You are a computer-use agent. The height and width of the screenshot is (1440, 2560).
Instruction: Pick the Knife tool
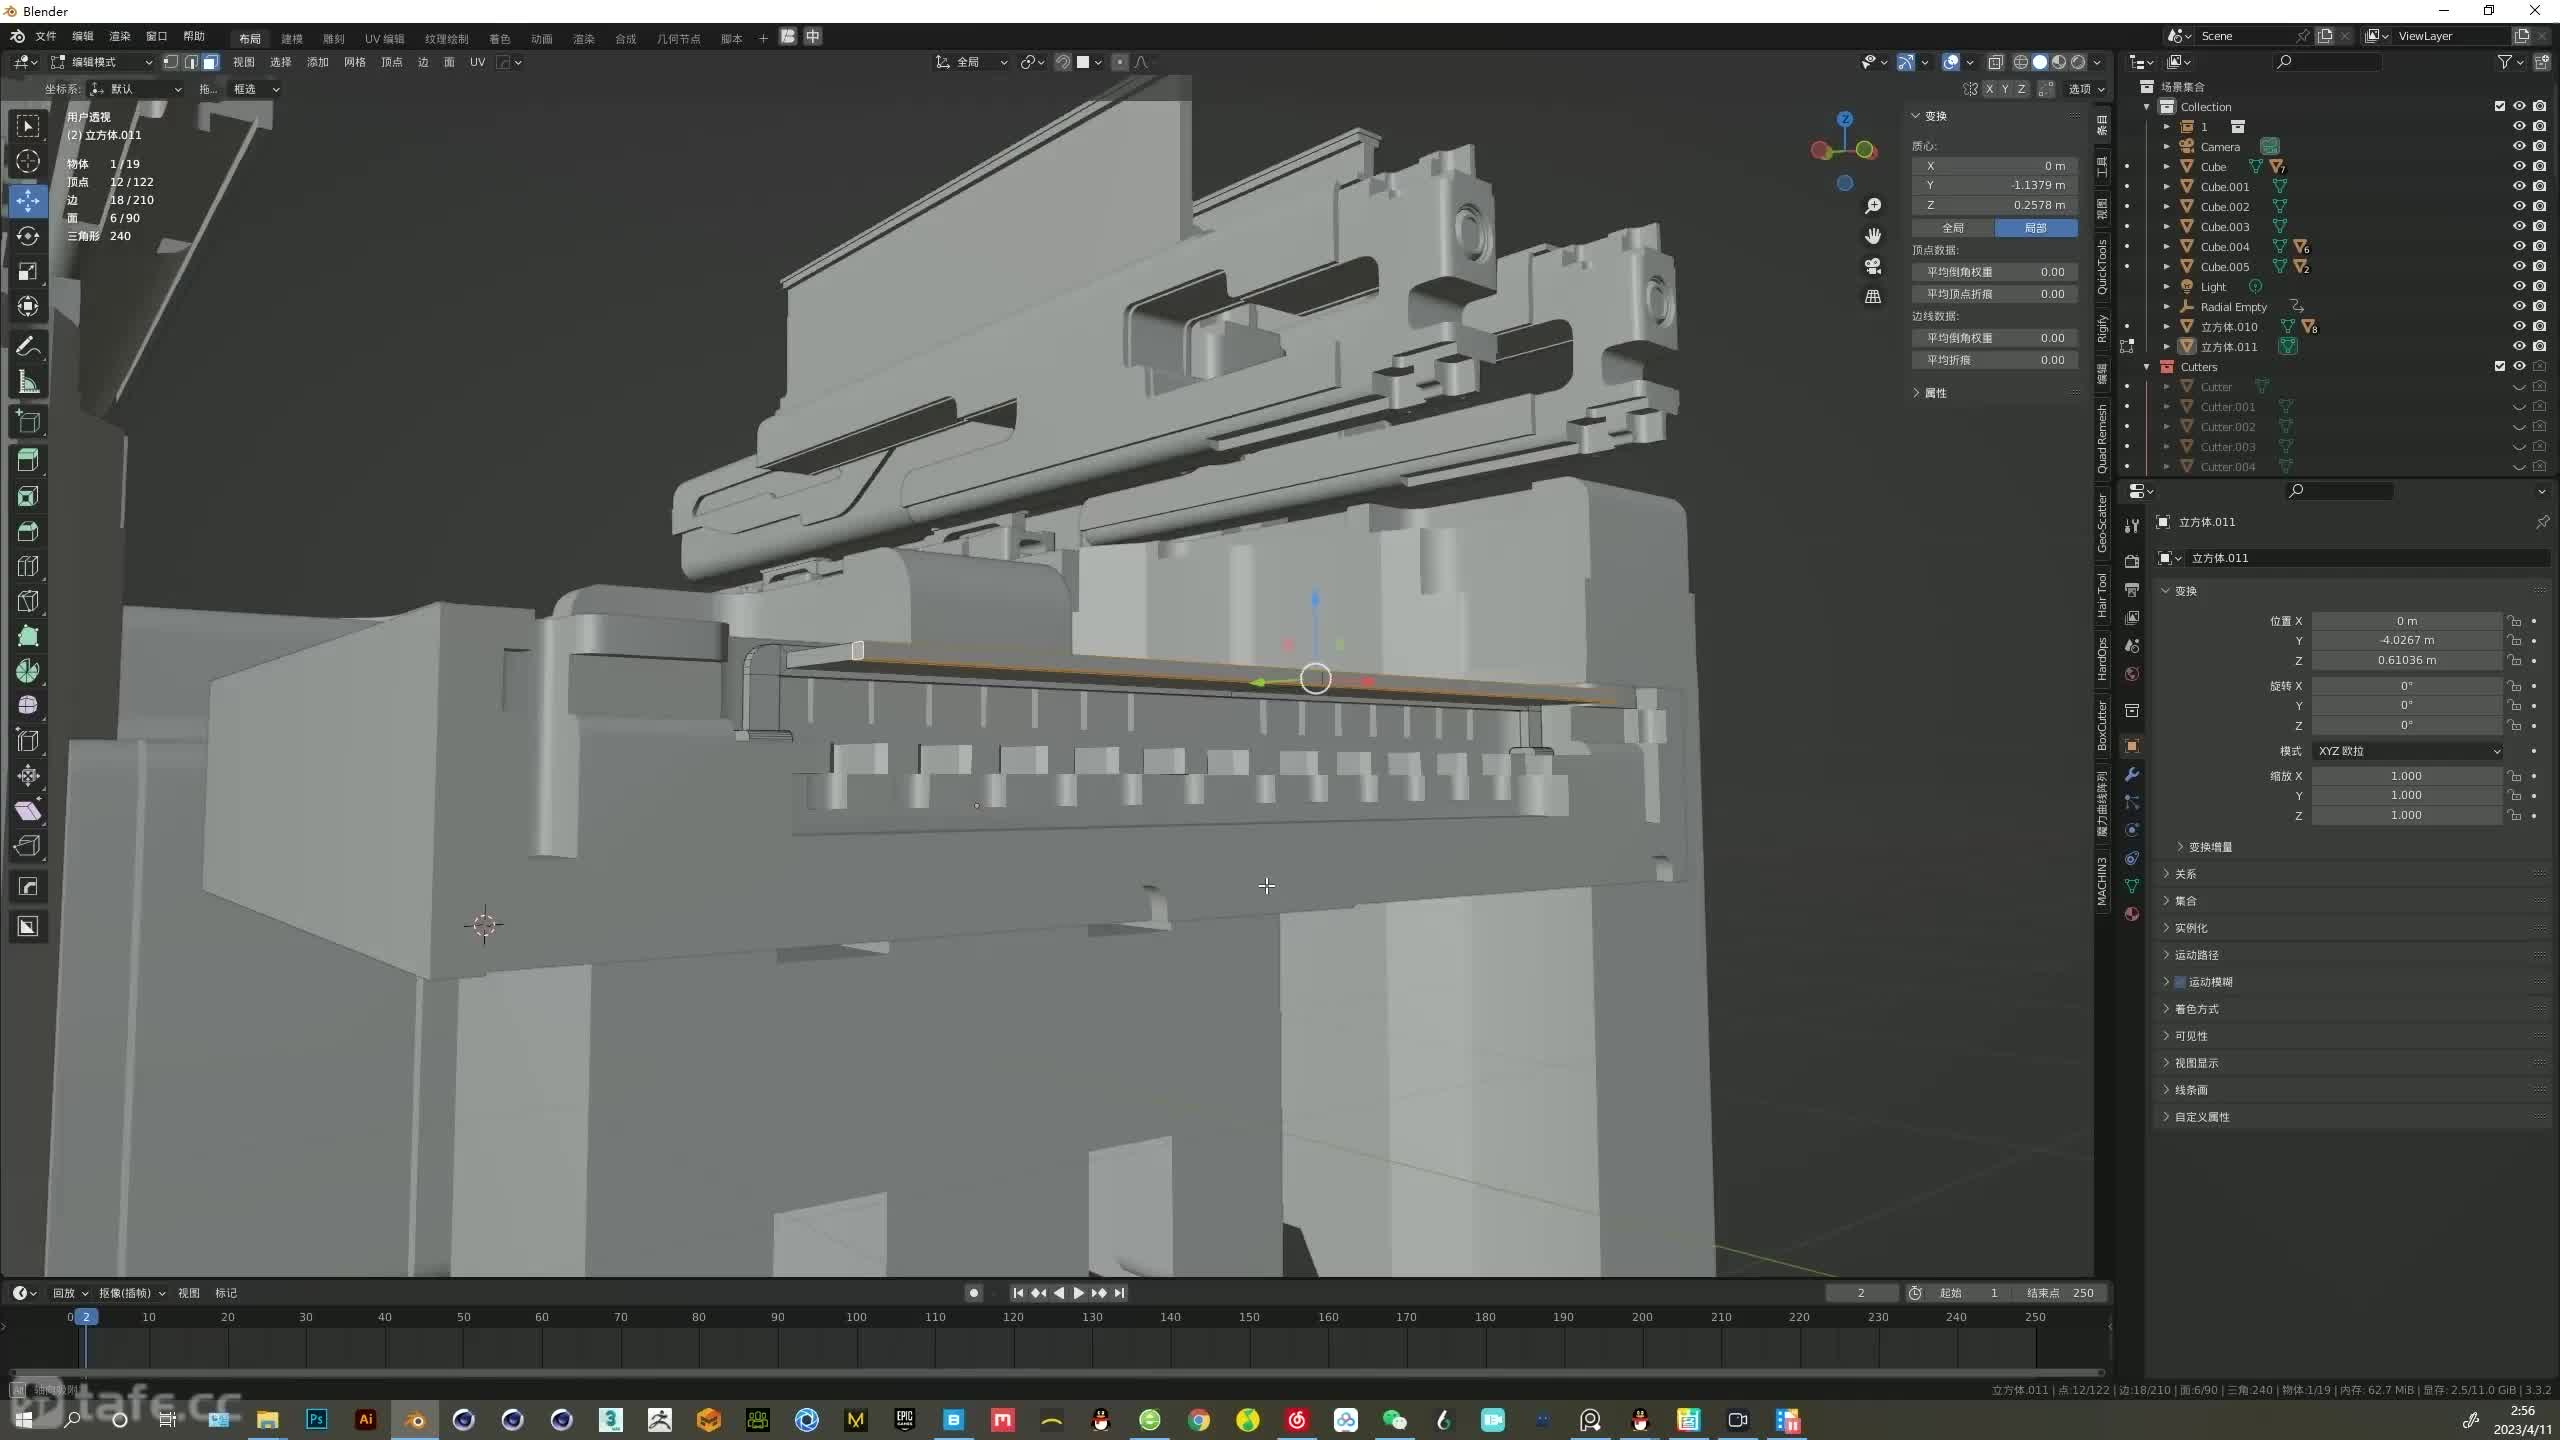pos(28,601)
